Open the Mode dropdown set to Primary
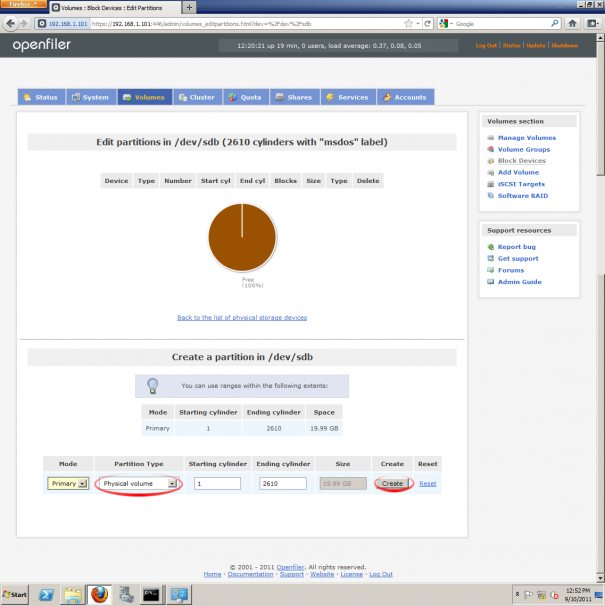Viewport: 605px width, 606px height. pos(68,483)
